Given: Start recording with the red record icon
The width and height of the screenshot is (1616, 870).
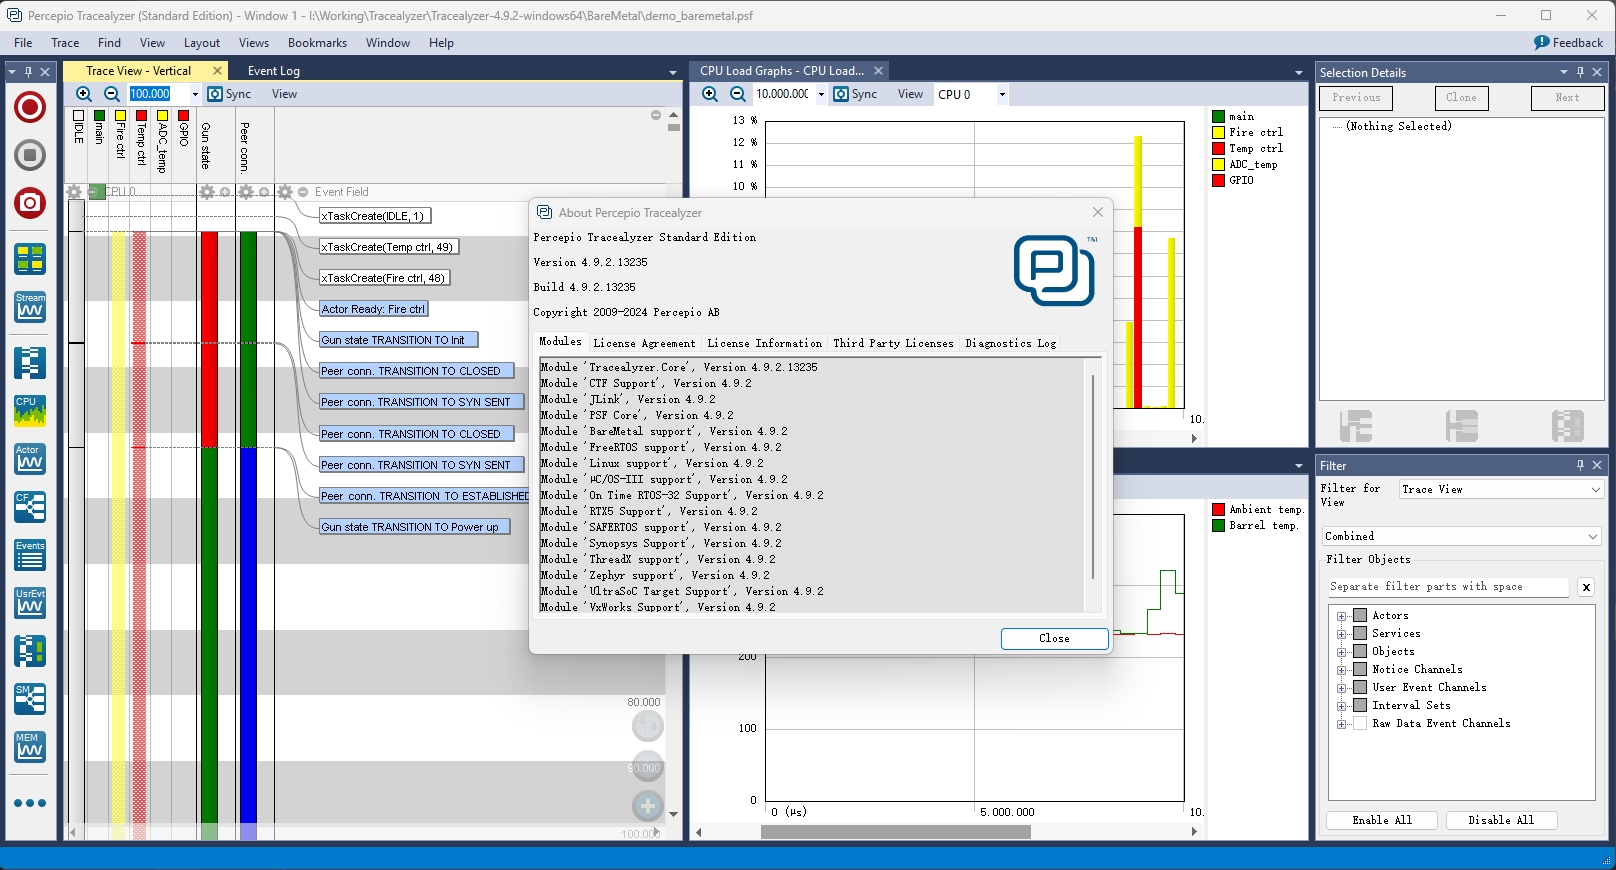Looking at the screenshot, I should coord(30,107).
